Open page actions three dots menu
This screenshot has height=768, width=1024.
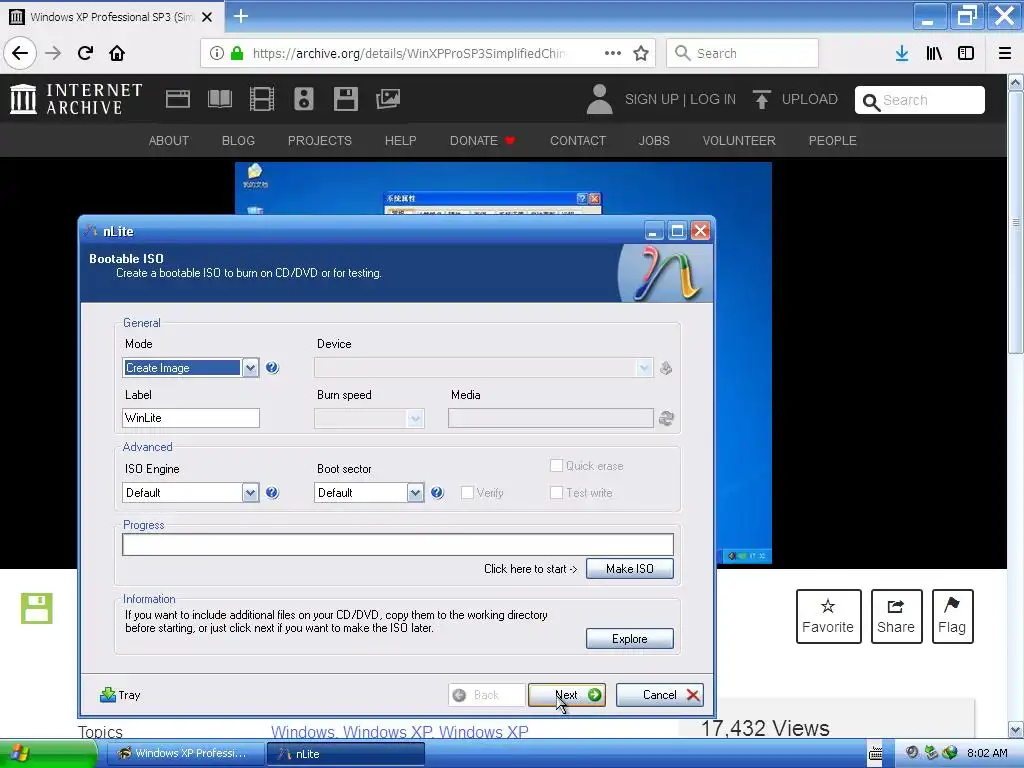tap(613, 53)
